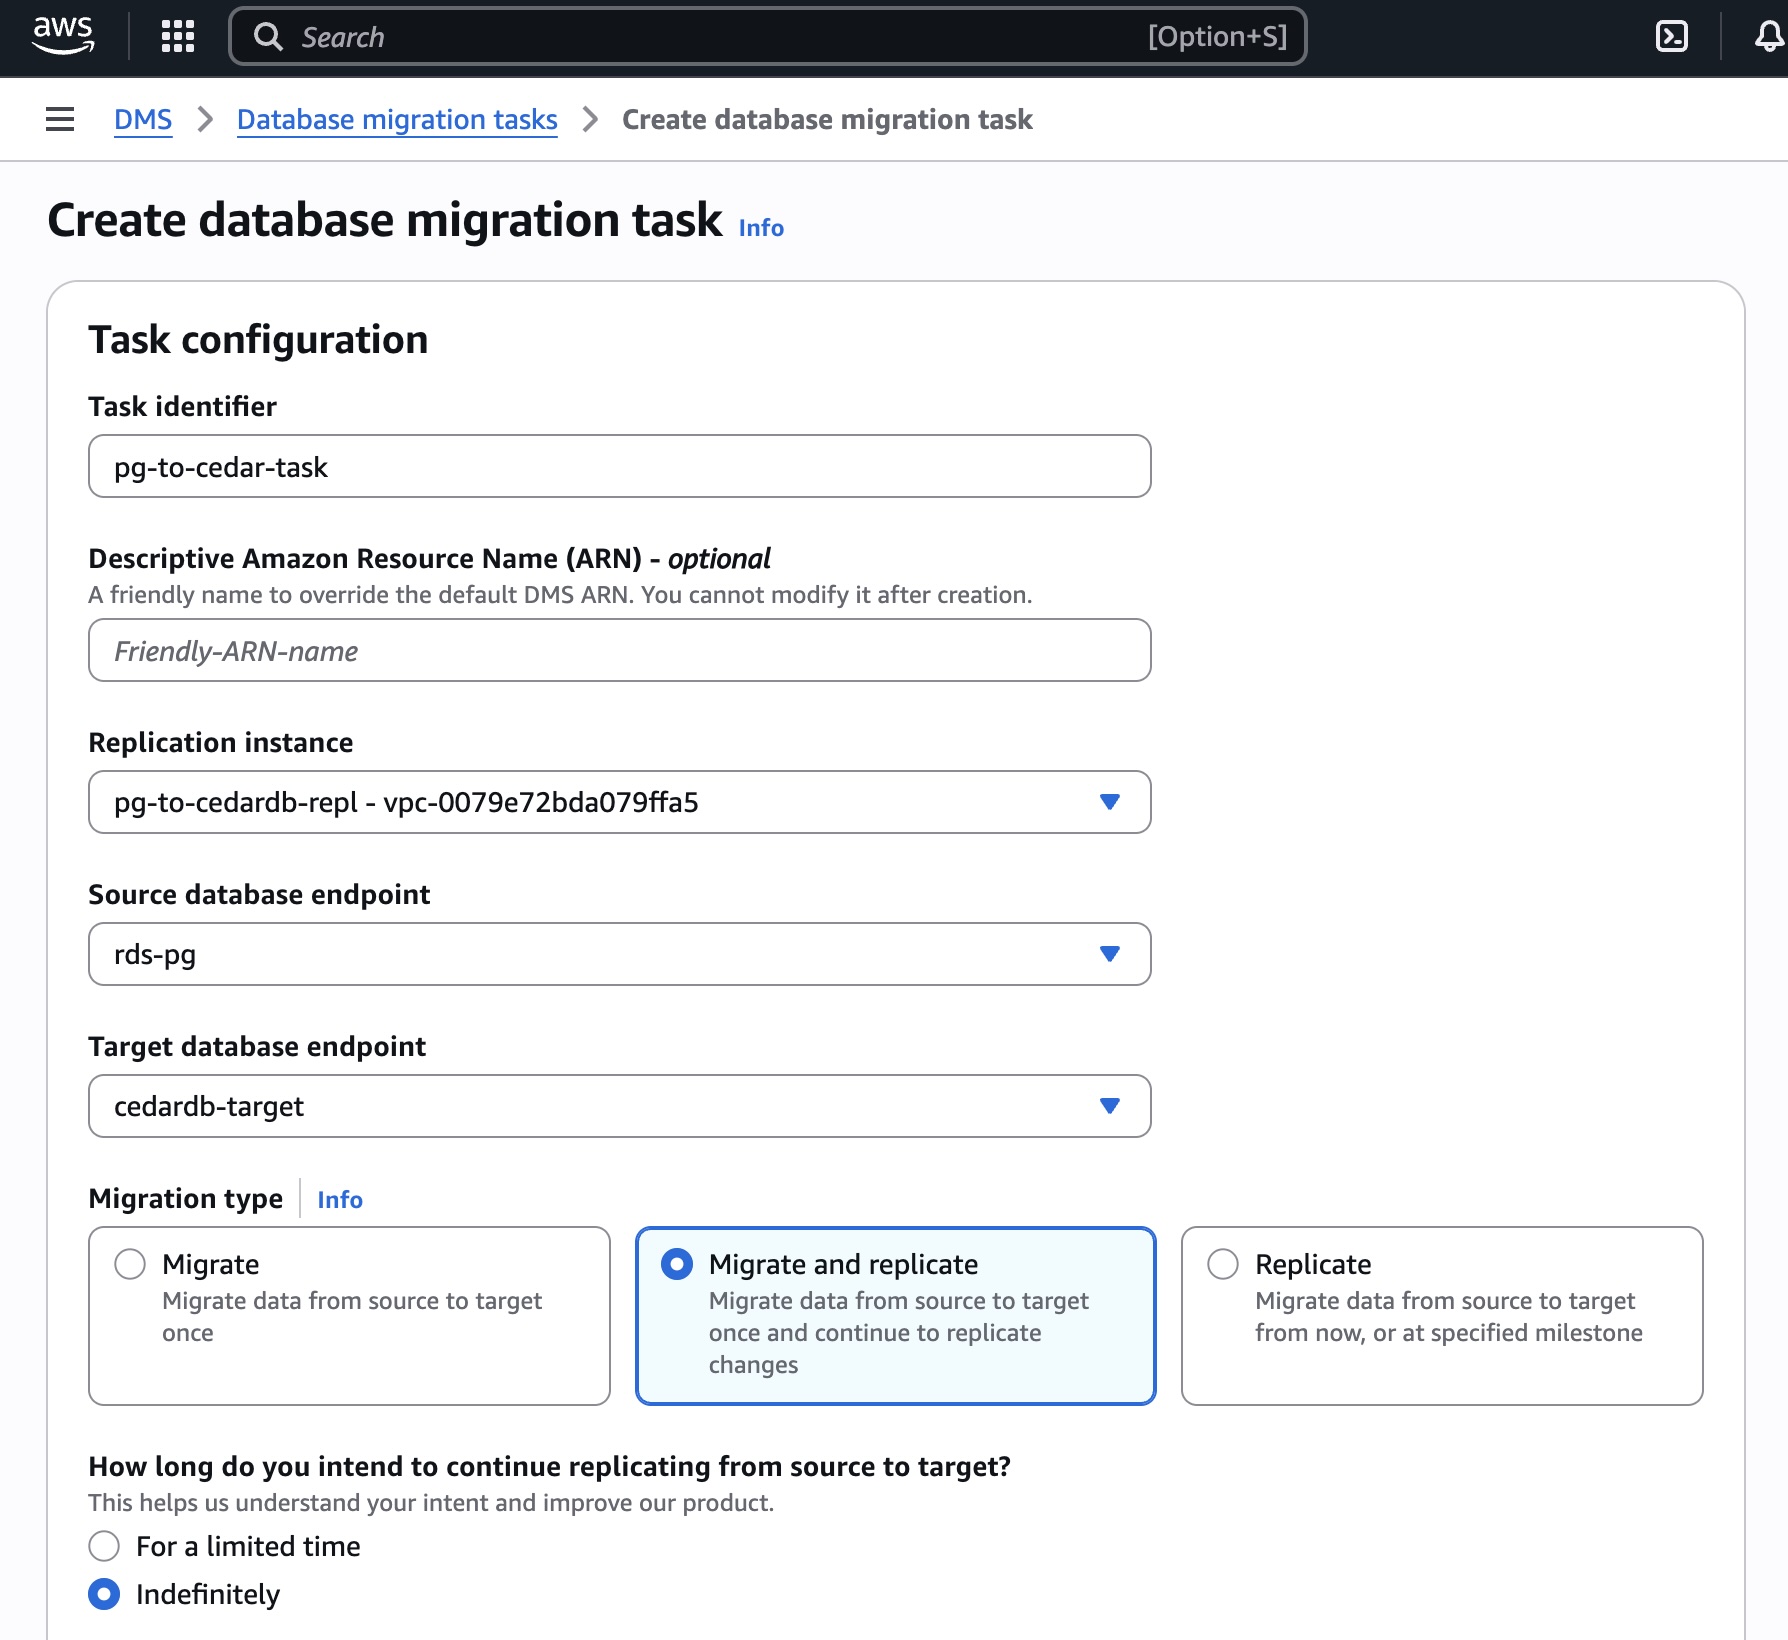Click the Friendly-ARN-name input field
The image size is (1788, 1640).
(x=620, y=650)
